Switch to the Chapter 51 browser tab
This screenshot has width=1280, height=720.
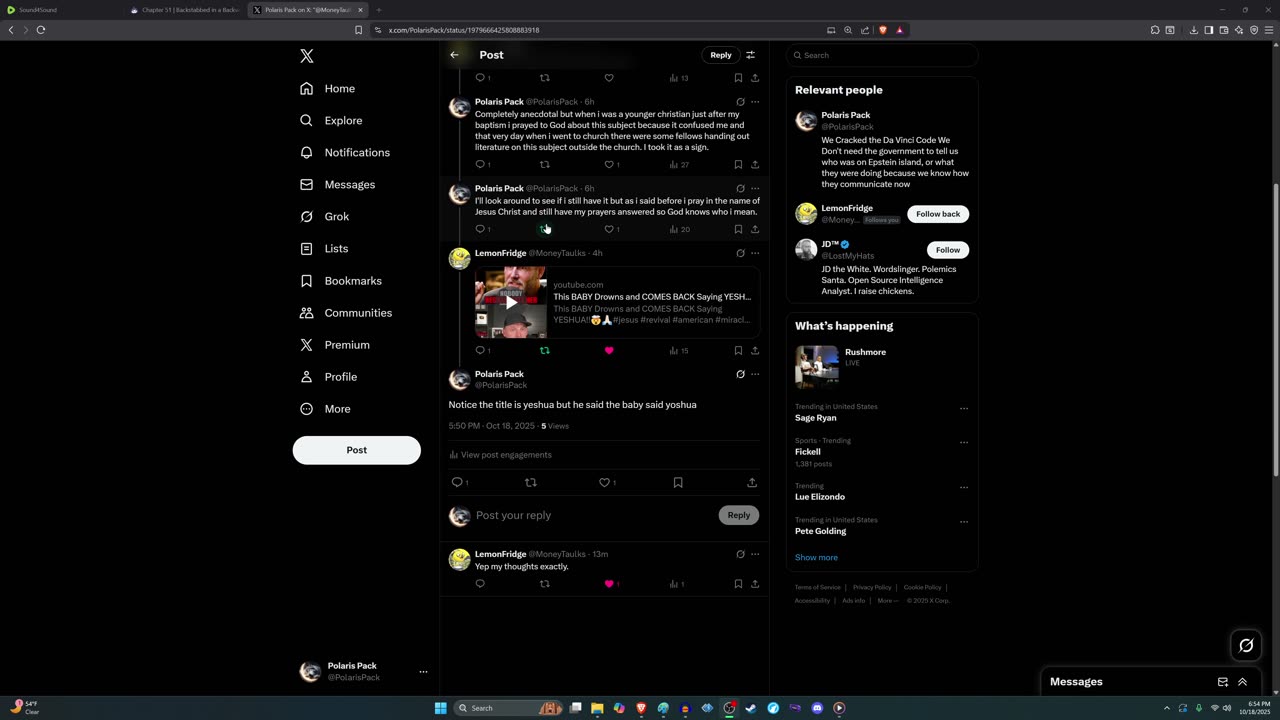[x=185, y=10]
